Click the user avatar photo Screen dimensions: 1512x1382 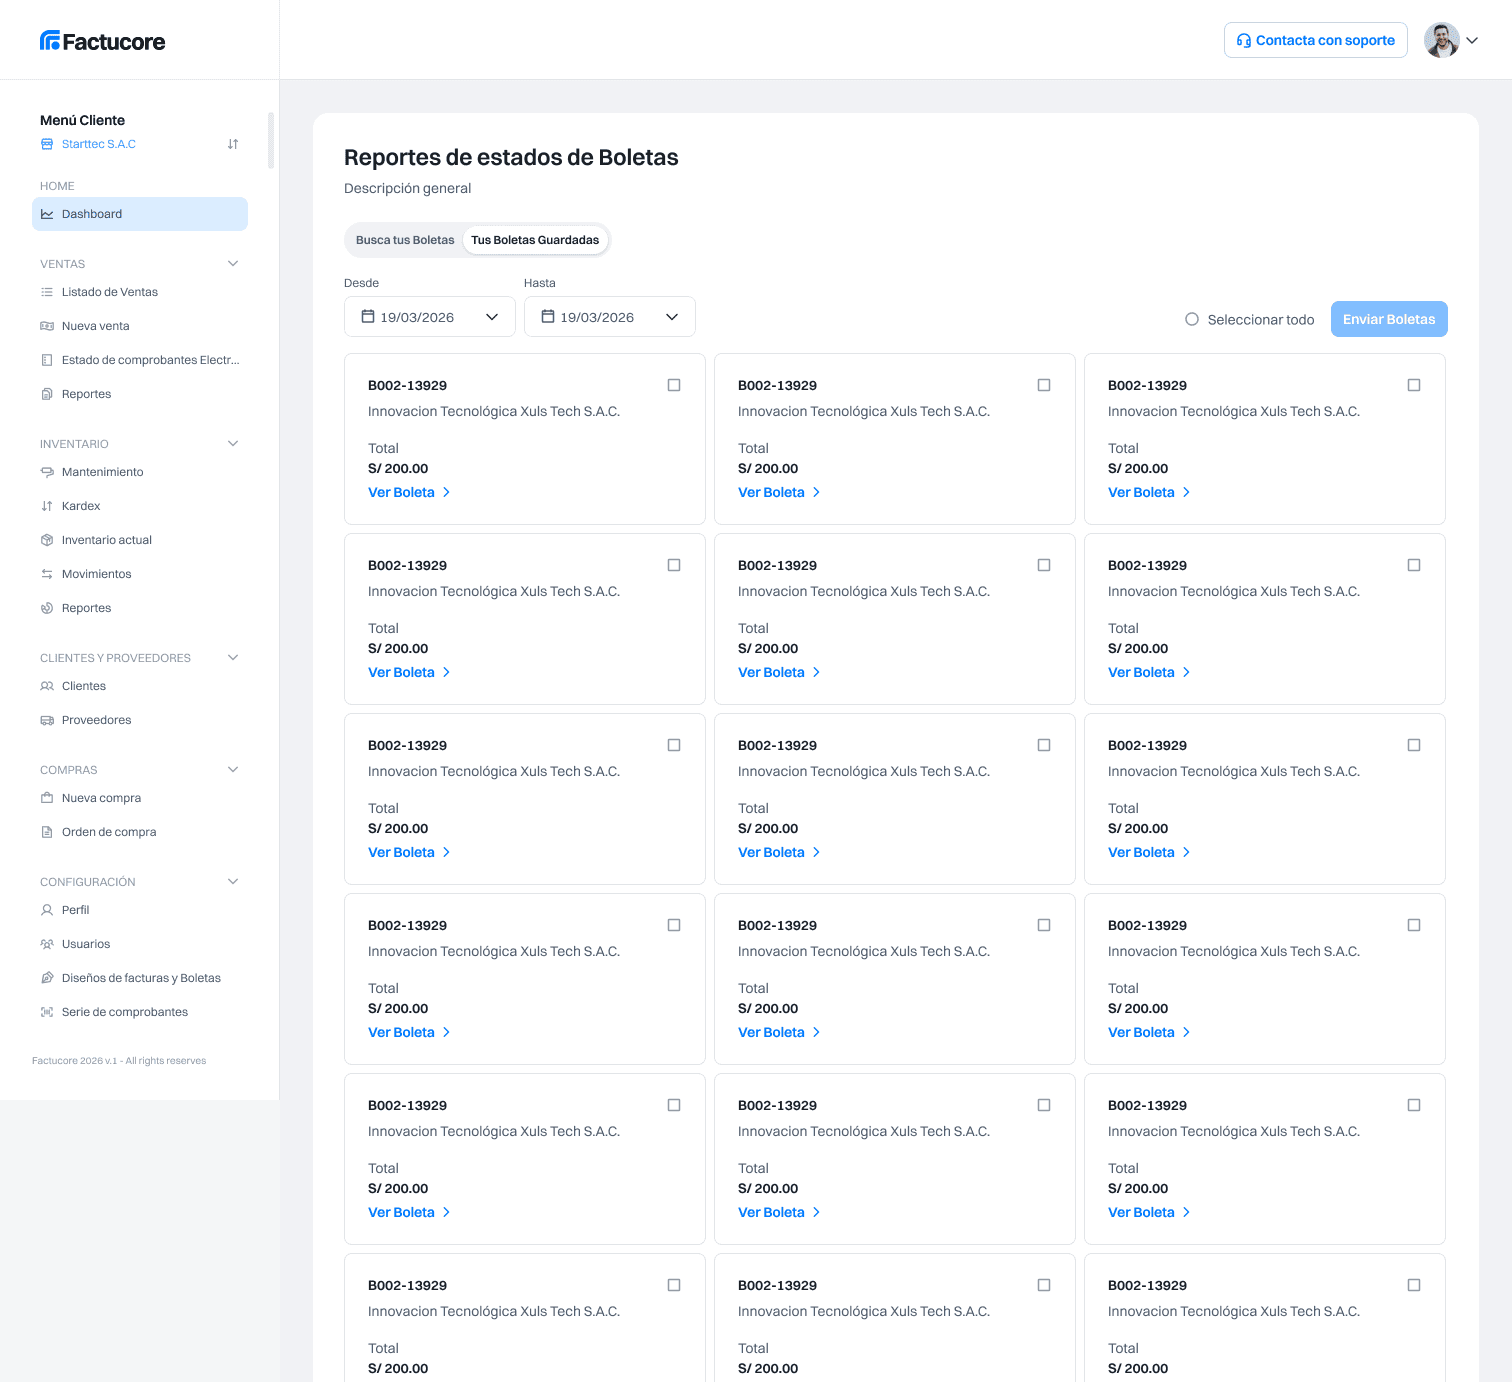point(1442,40)
